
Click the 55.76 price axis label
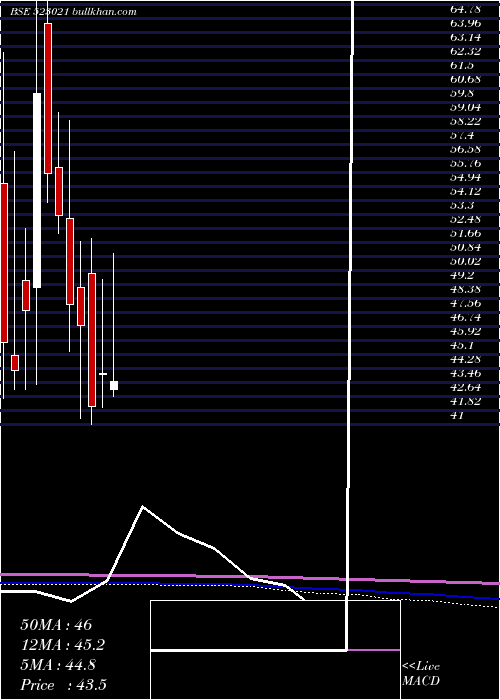466,163
